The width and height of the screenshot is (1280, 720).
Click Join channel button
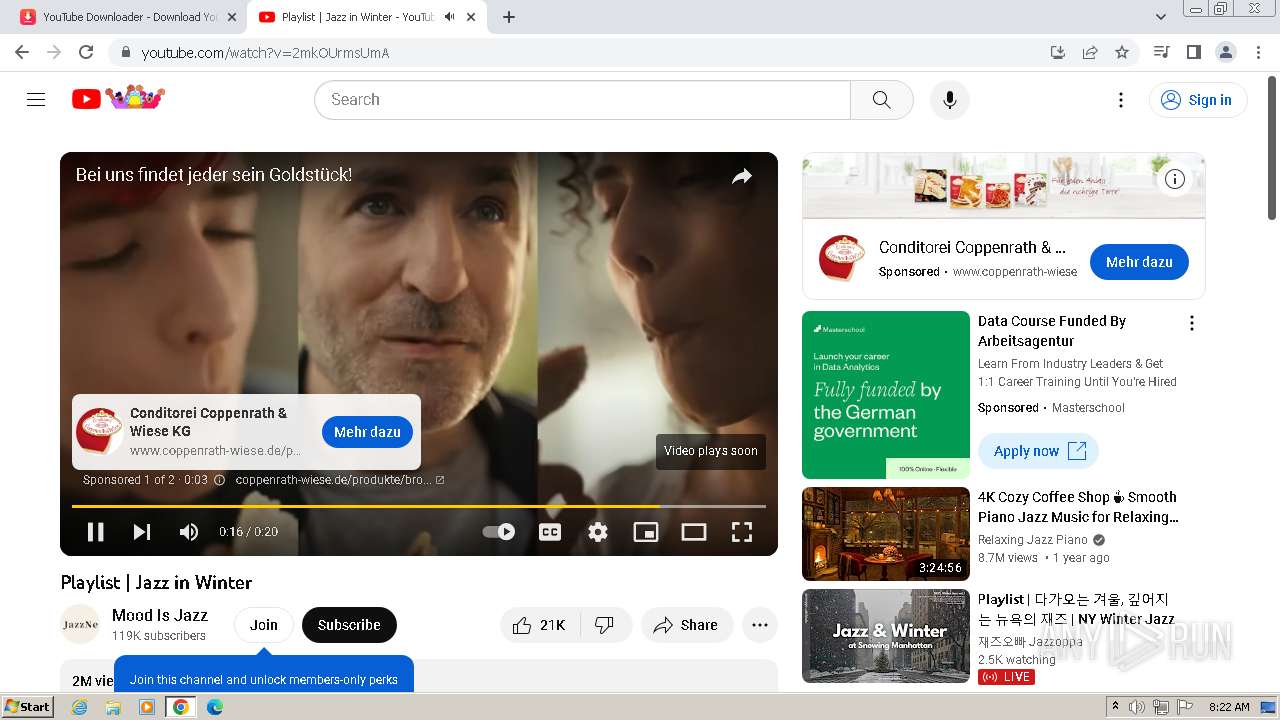pos(264,625)
